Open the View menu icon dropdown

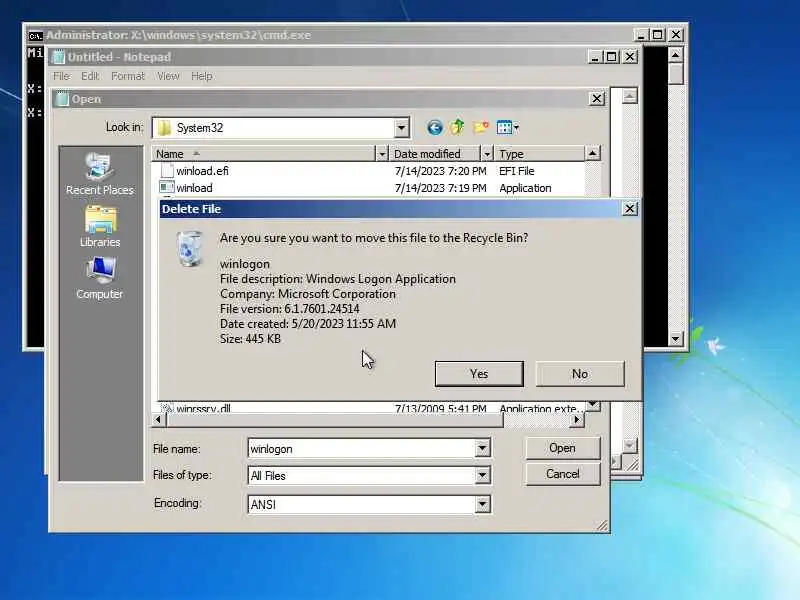pyautogui.click(x=508, y=127)
